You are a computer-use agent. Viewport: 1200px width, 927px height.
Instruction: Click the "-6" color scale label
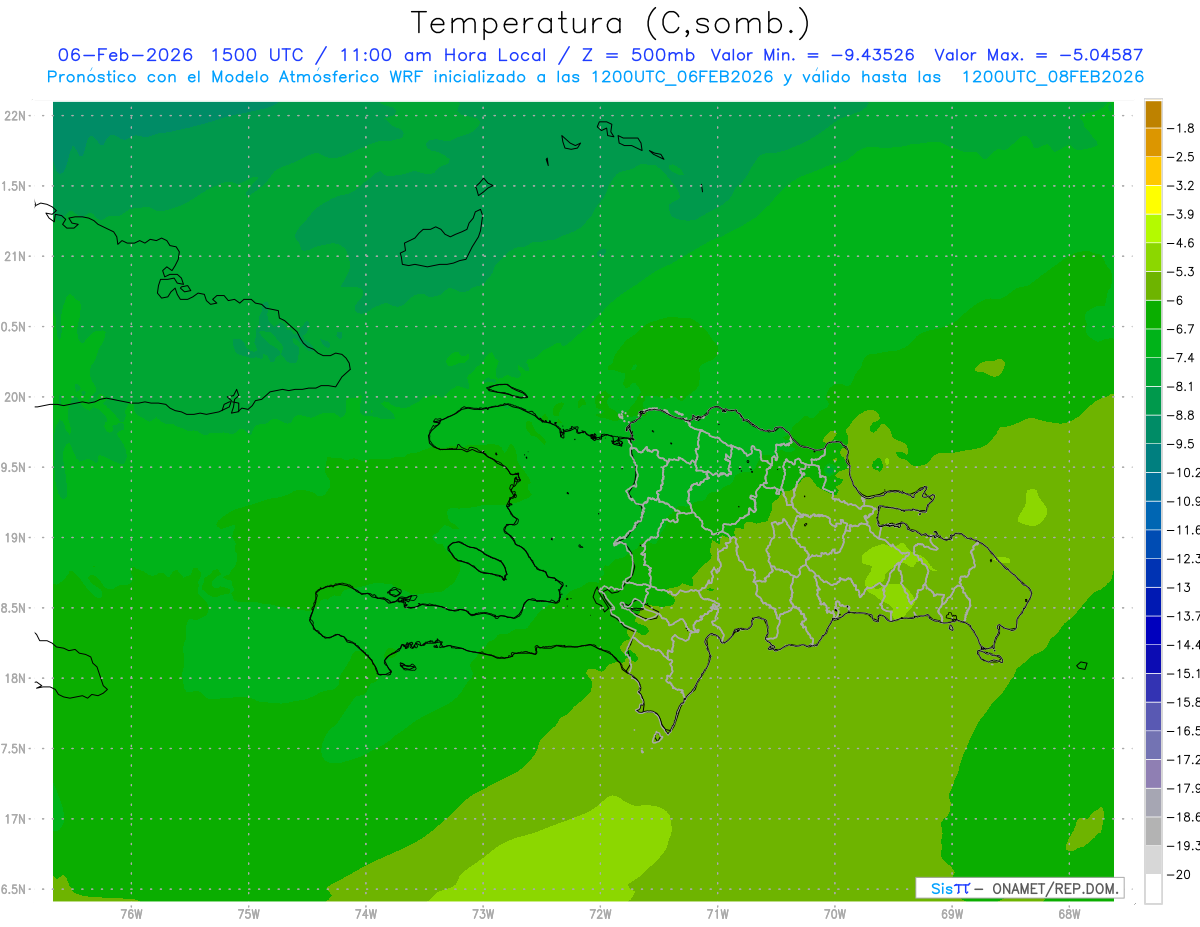click(x=1178, y=300)
